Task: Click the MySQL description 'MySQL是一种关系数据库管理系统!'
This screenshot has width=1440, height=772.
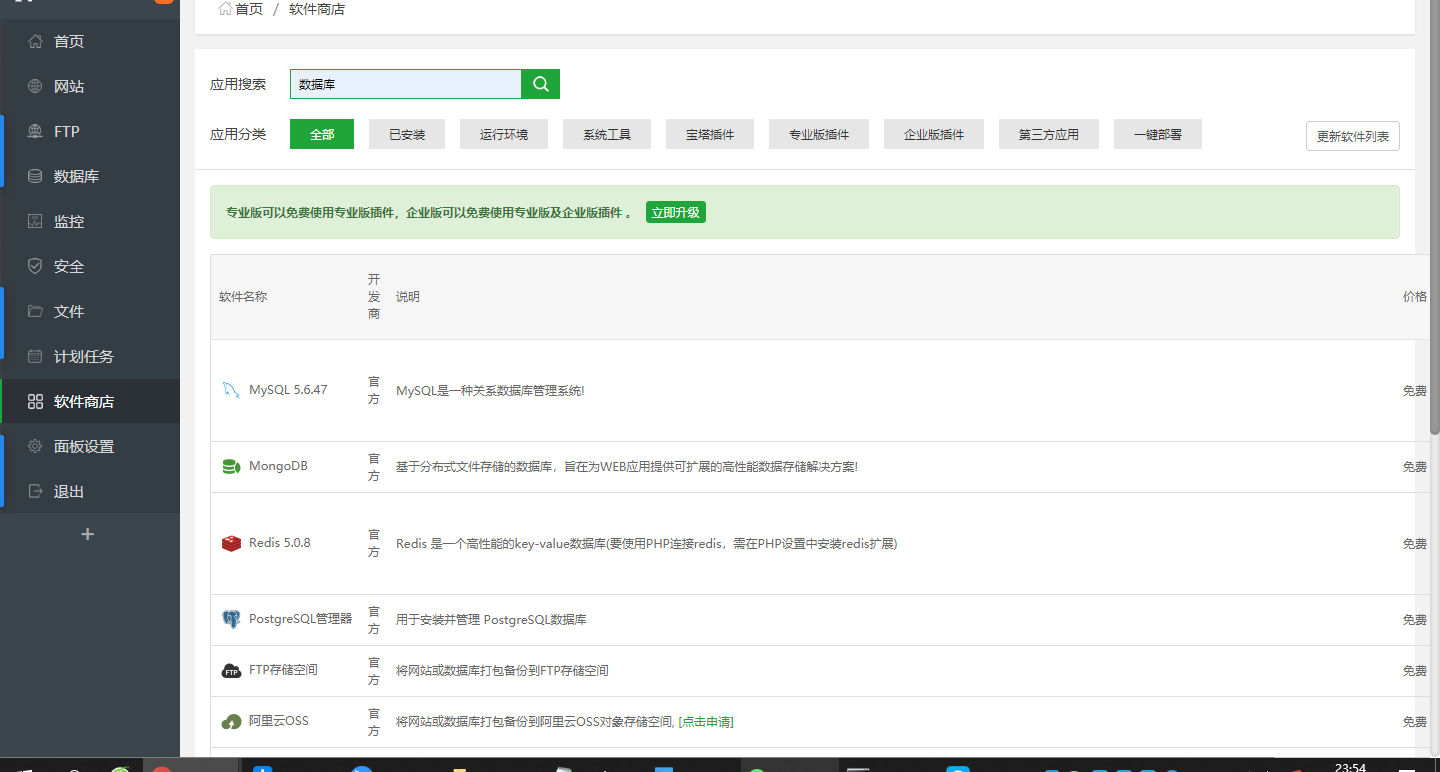Action: 490,391
